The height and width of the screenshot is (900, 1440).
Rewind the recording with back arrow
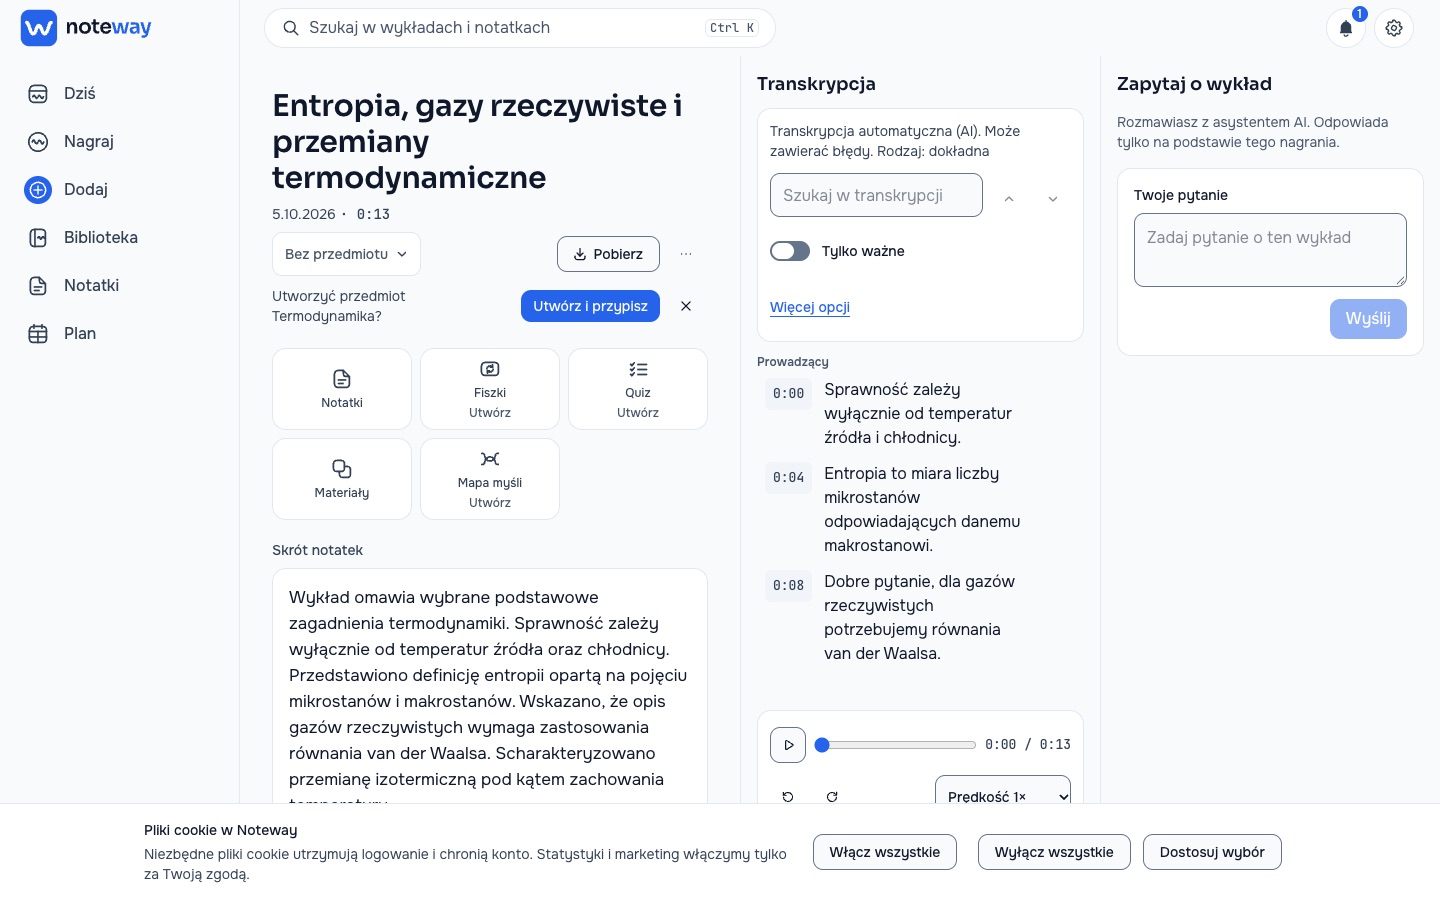788,797
